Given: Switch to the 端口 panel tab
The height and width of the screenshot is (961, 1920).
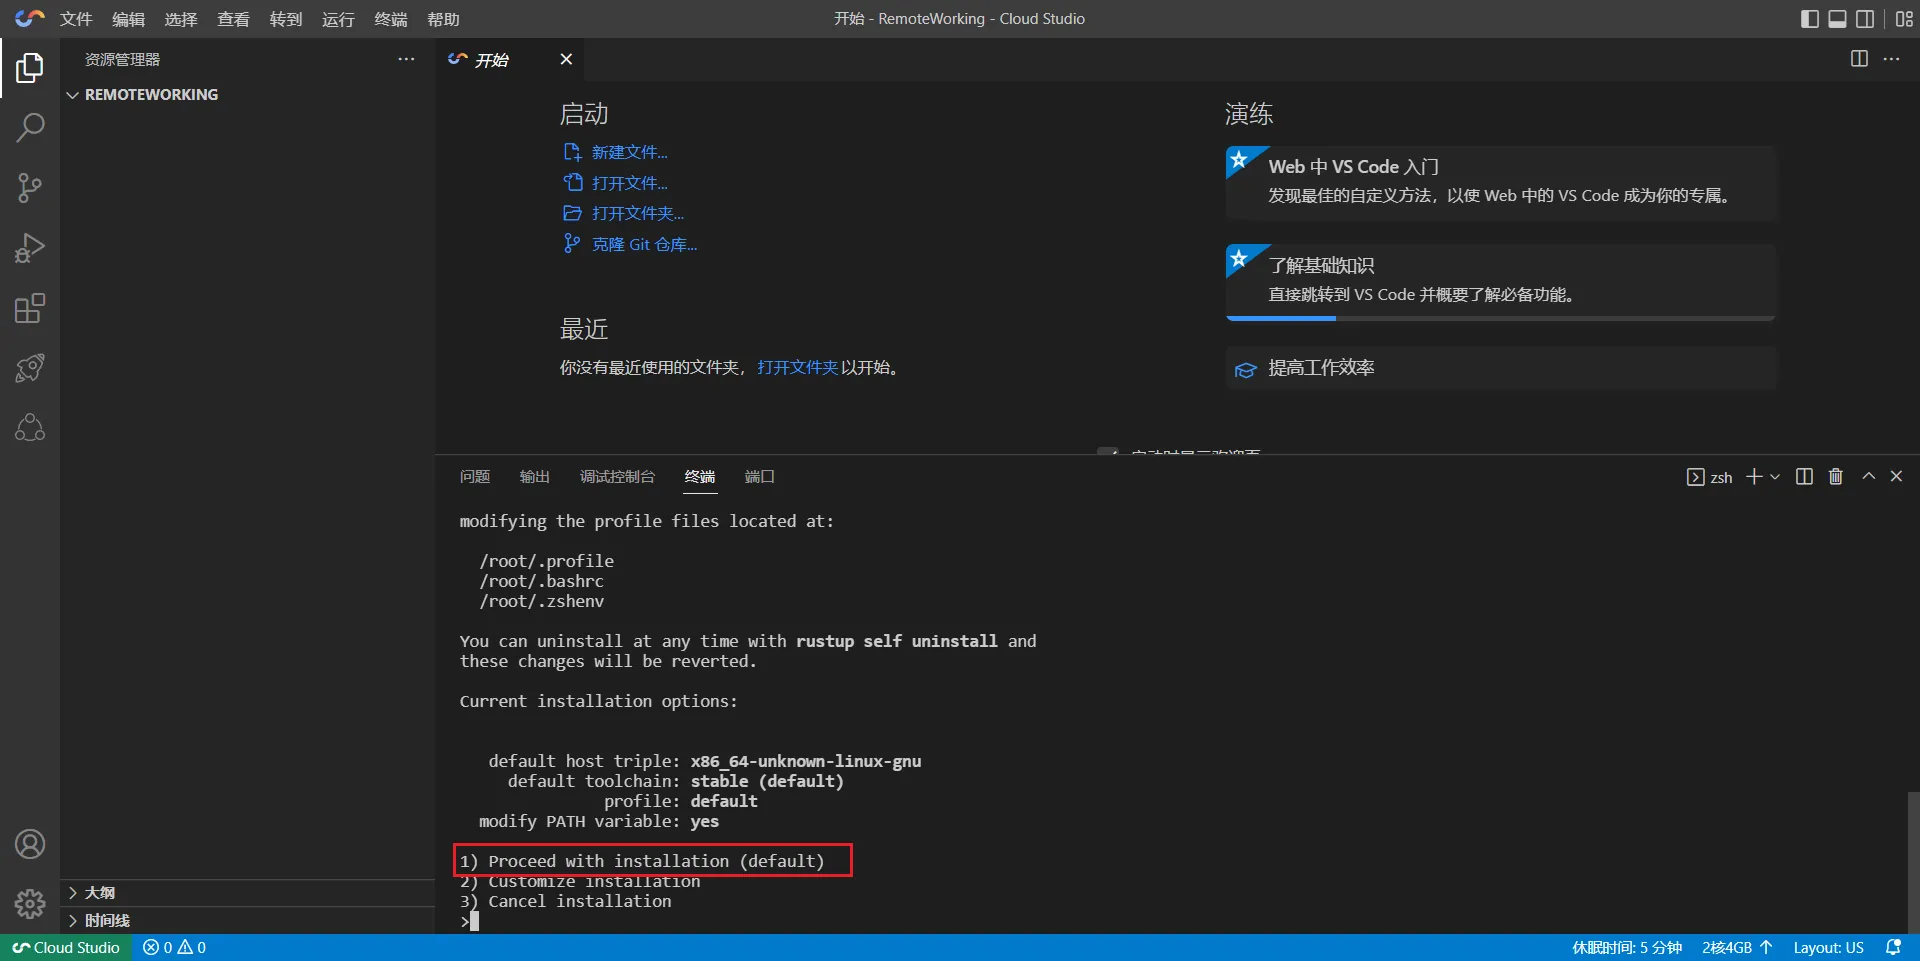Looking at the screenshot, I should pyautogui.click(x=759, y=477).
